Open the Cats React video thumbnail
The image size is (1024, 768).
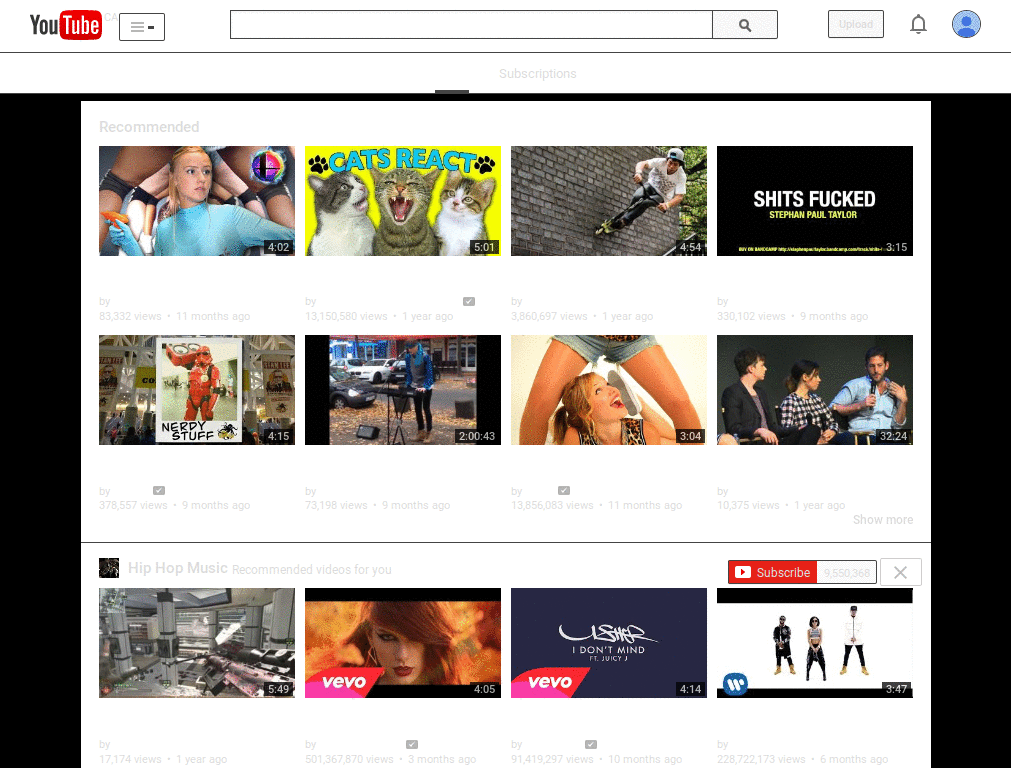[x=403, y=201]
